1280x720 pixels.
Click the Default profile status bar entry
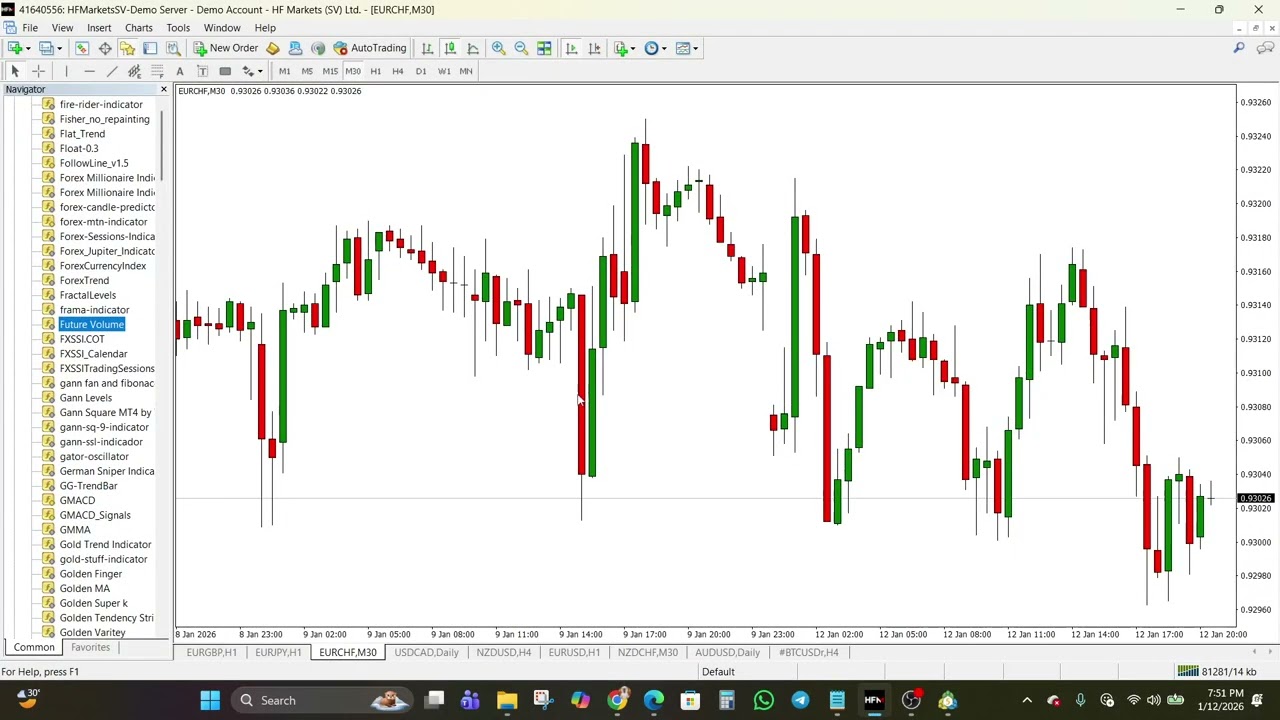coord(718,672)
